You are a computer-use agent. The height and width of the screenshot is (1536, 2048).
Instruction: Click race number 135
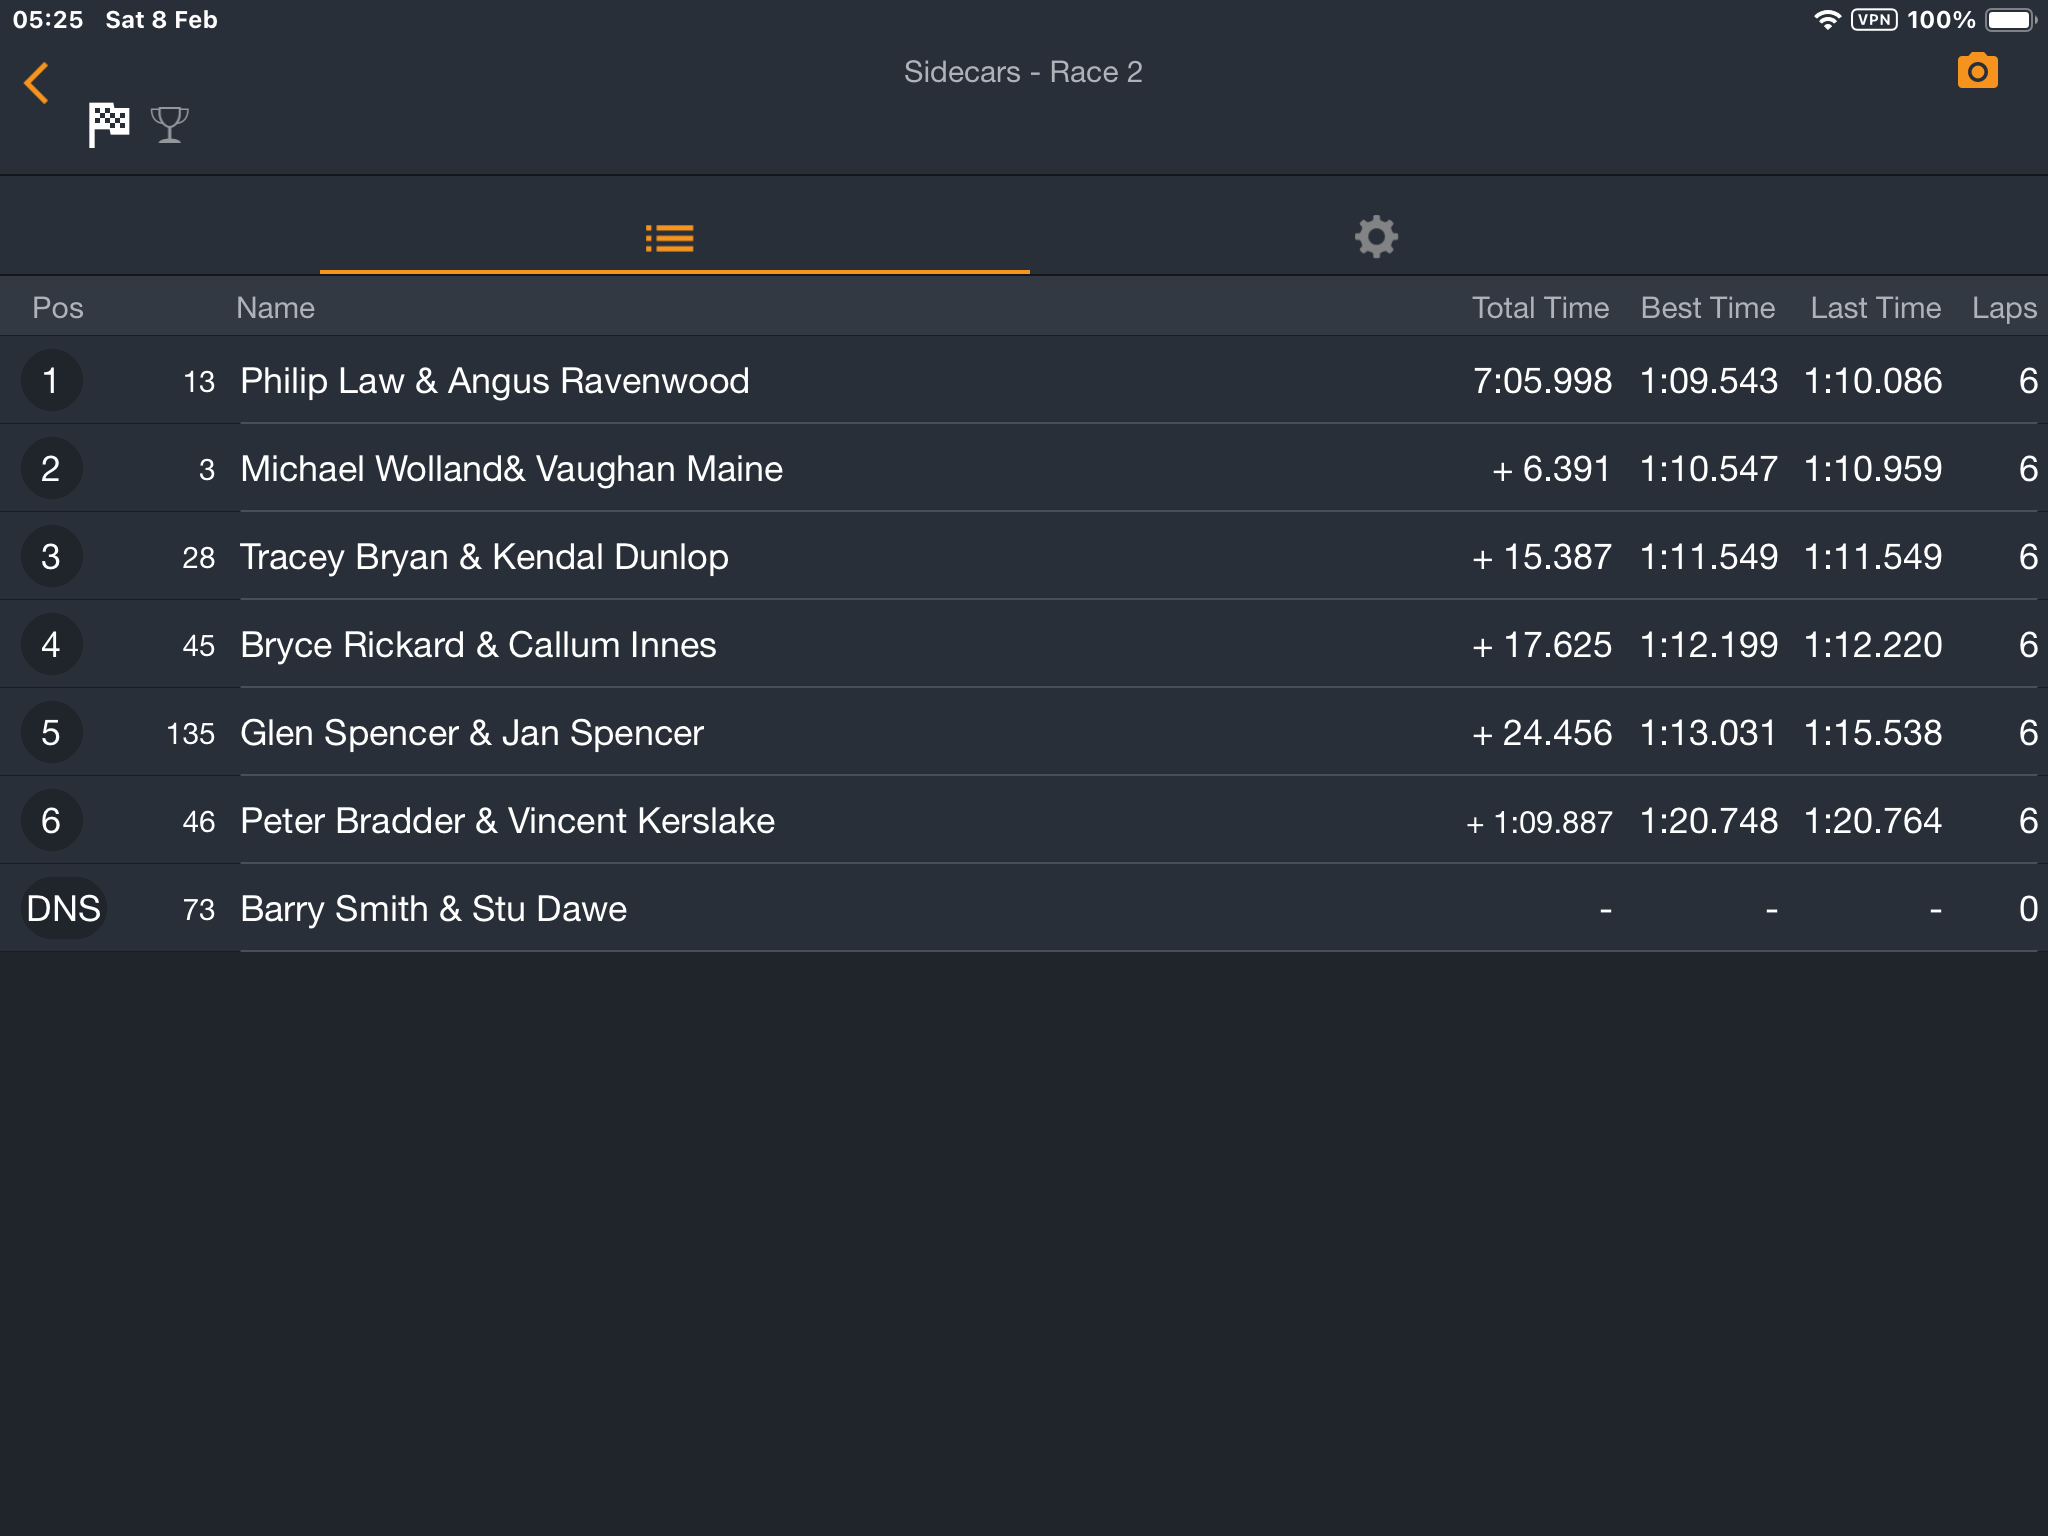[191, 734]
